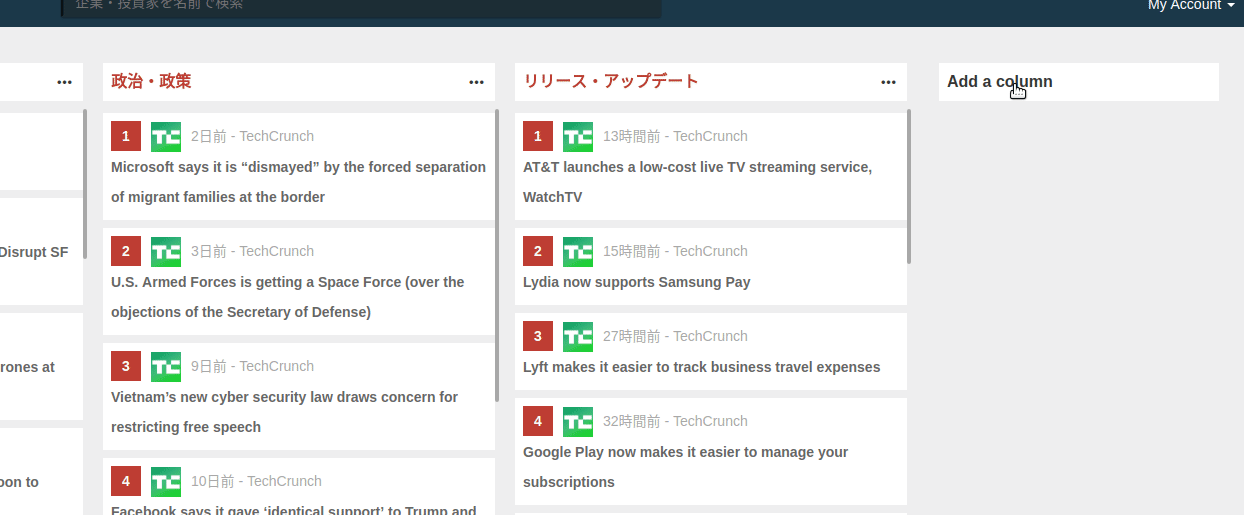1244x515 pixels.
Task: Open Facebook identical support to Trump headline
Action: coord(294,509)
